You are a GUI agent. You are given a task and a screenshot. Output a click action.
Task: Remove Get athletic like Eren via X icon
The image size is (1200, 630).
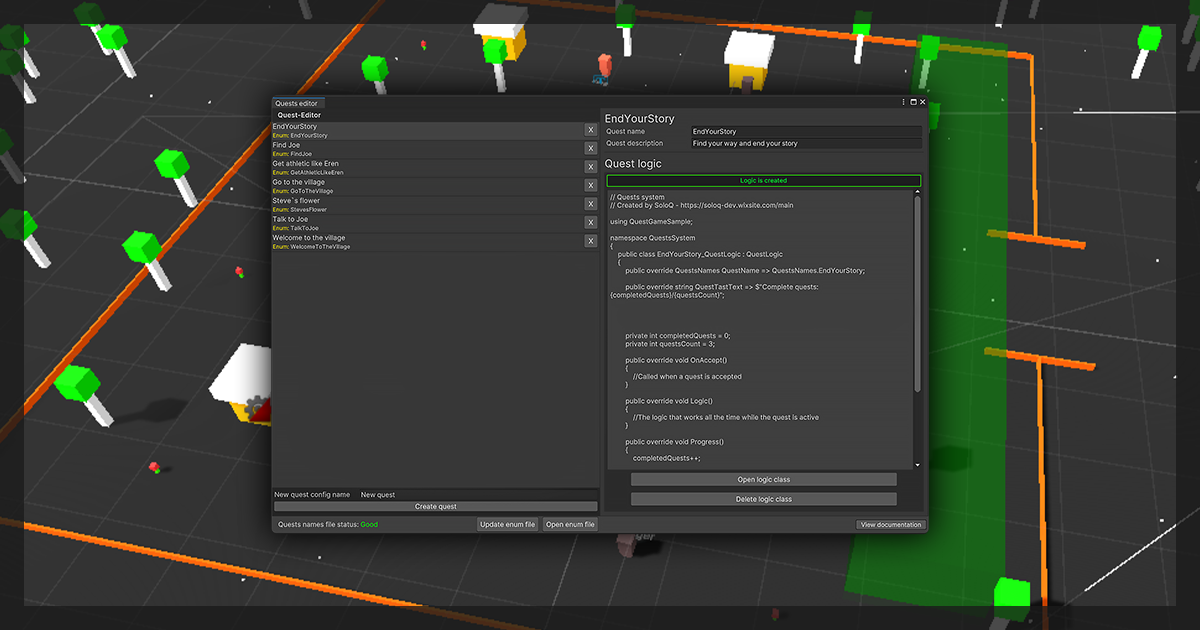(x=590, y=166)
